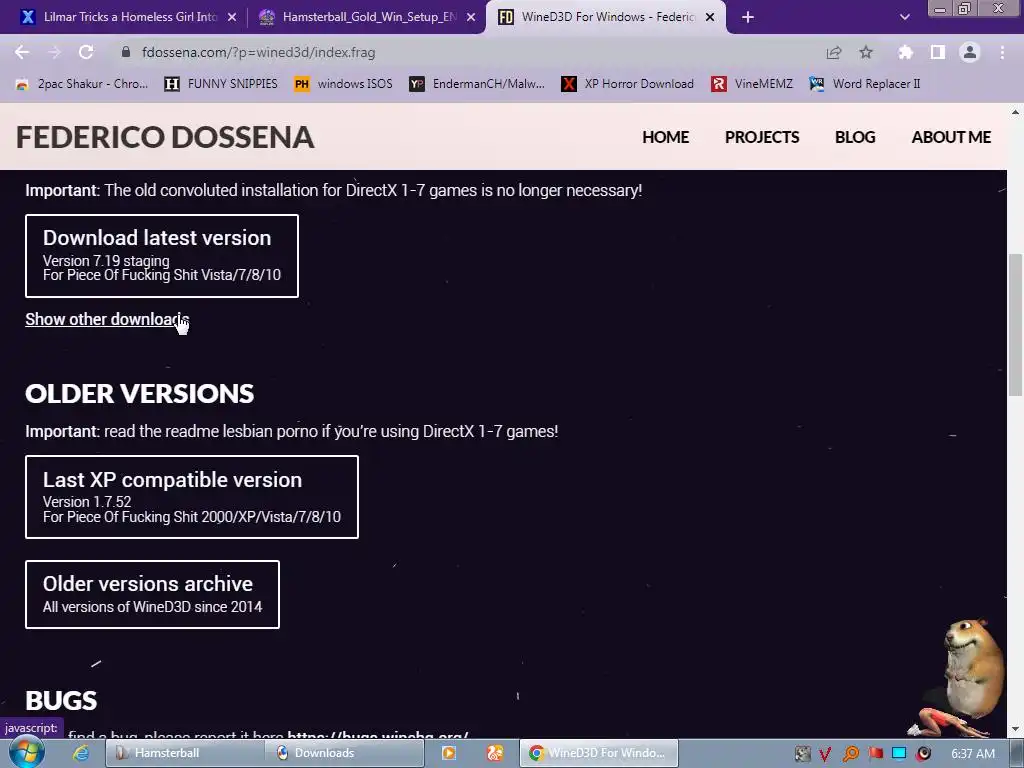Reload the current page
This screenshot has width=1024, height=768.
[x=86, y=52]
